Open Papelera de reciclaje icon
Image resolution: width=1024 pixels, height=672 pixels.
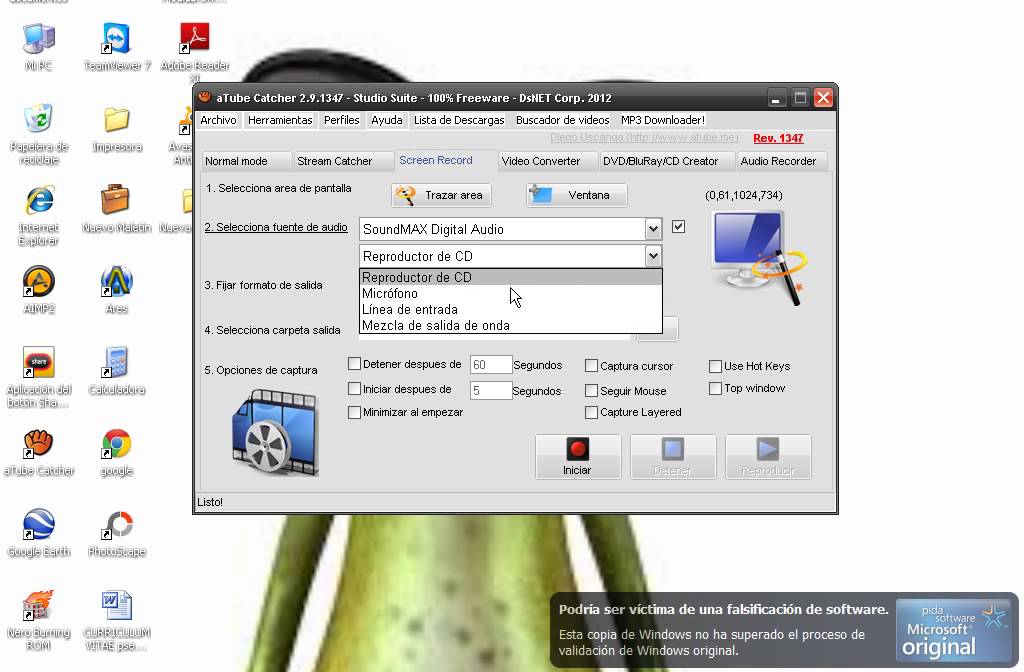tap(39, 133)
